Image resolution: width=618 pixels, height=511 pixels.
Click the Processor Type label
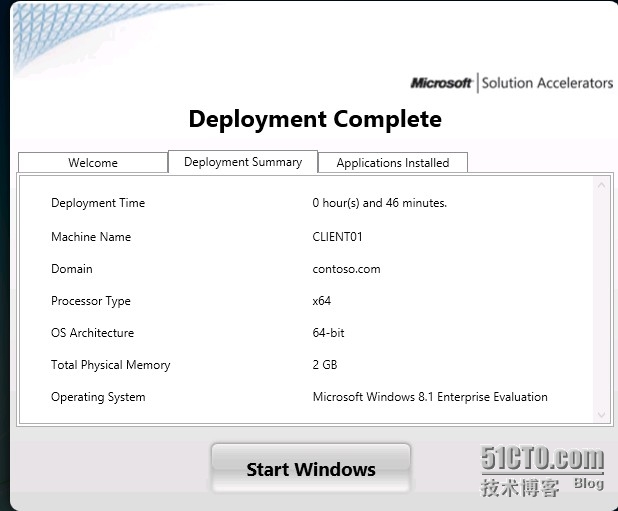click(x=91, y=301)
